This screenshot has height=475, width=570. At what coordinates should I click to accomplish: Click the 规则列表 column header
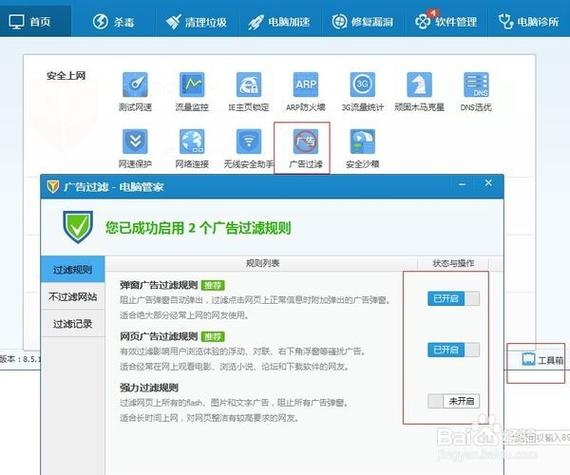pos(262,263)
